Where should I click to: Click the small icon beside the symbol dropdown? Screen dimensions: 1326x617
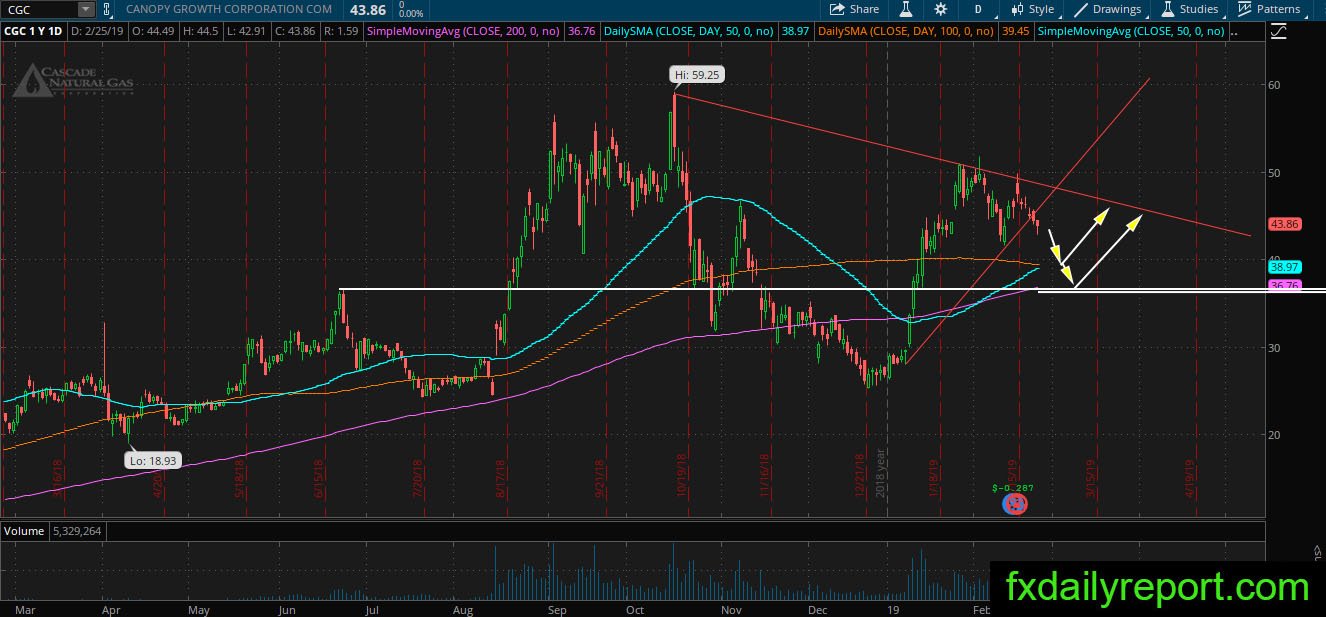click(107, 9)
